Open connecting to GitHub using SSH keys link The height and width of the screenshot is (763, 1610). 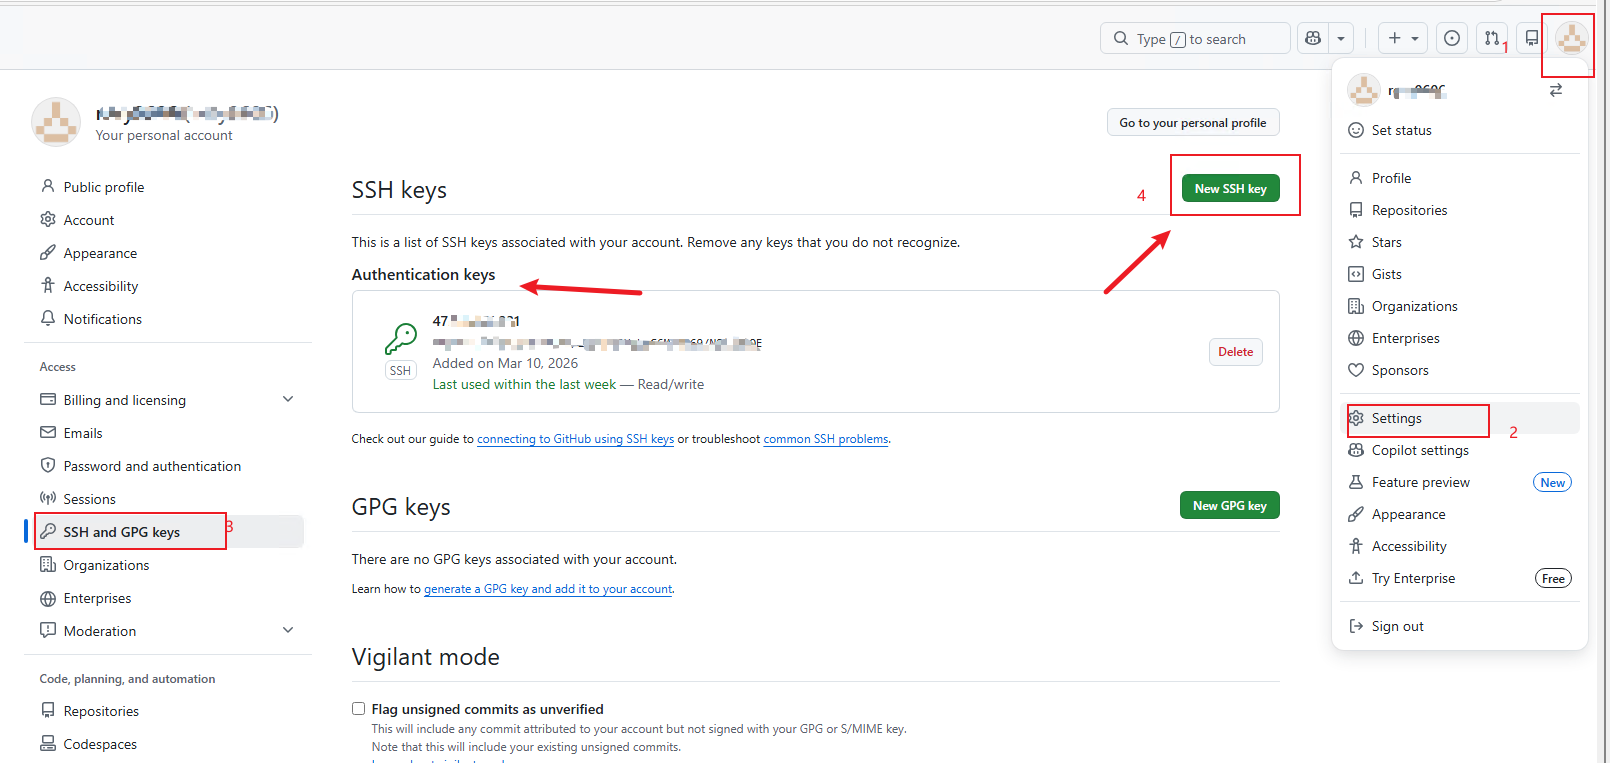point(575,439)
